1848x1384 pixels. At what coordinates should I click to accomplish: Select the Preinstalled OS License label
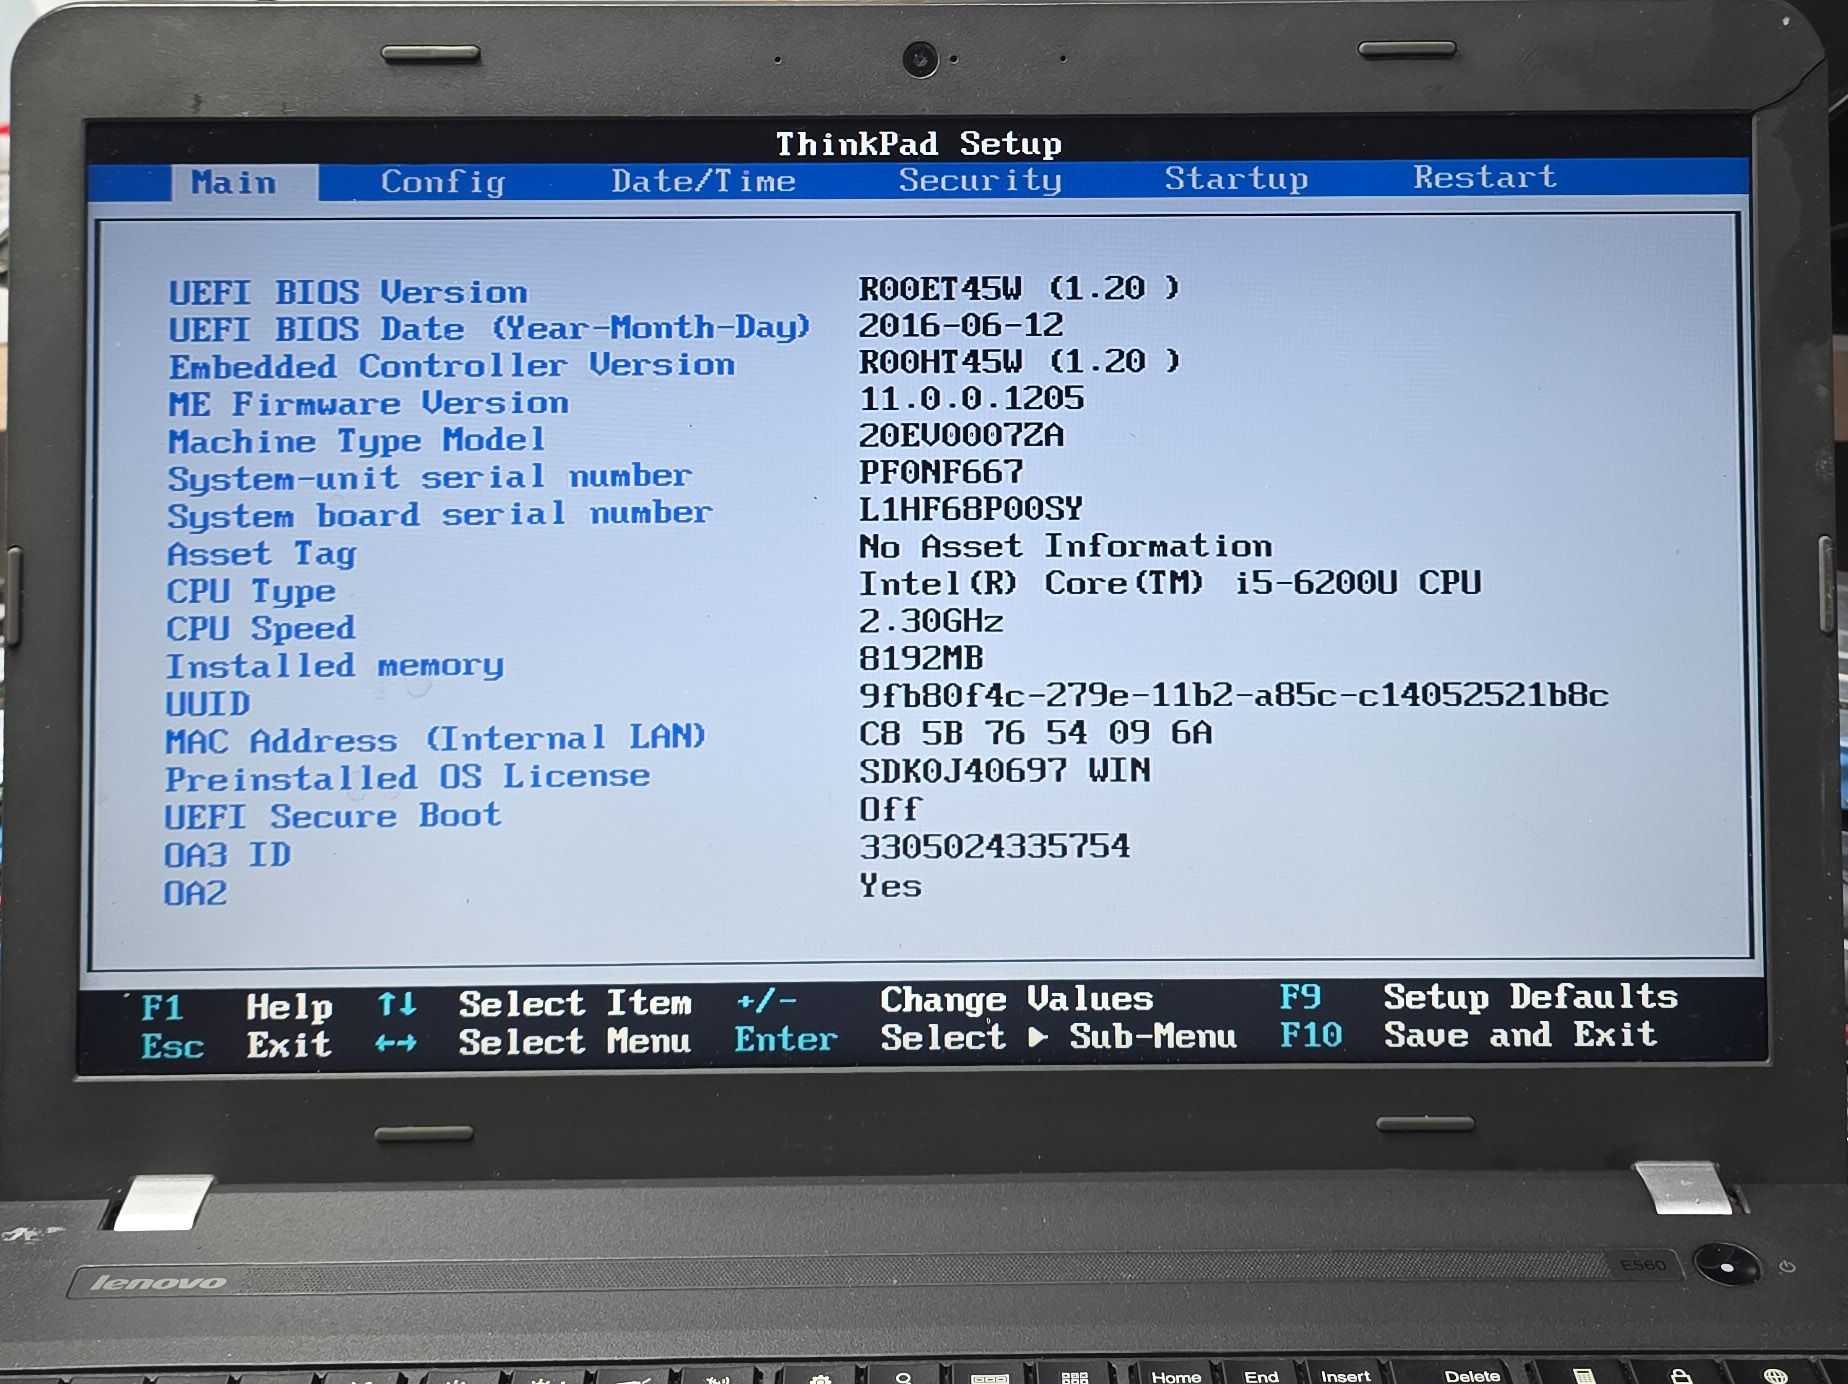coord(408,777)
